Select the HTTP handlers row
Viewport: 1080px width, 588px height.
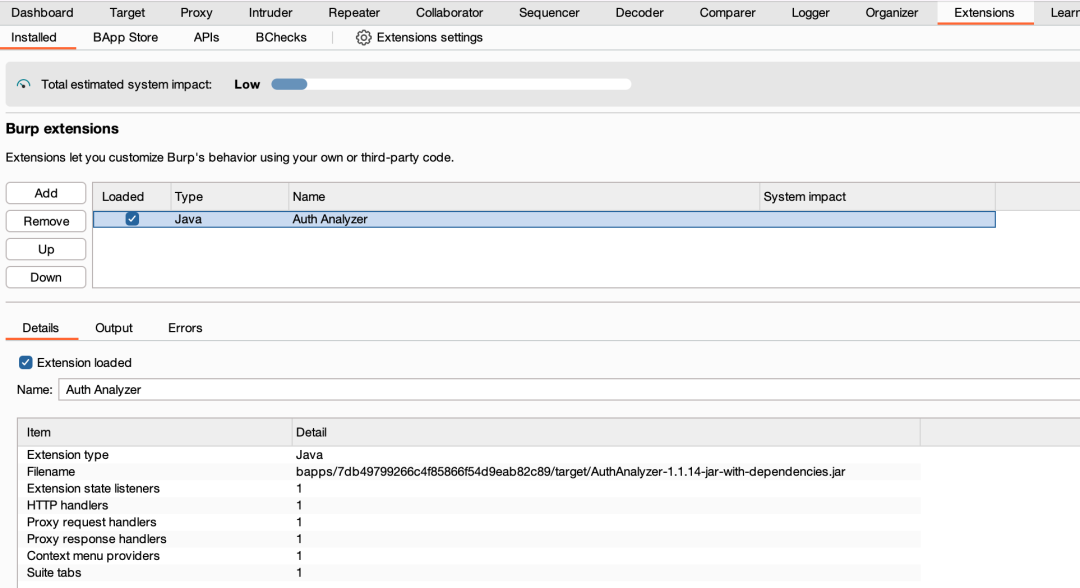(x=469, y=505)
